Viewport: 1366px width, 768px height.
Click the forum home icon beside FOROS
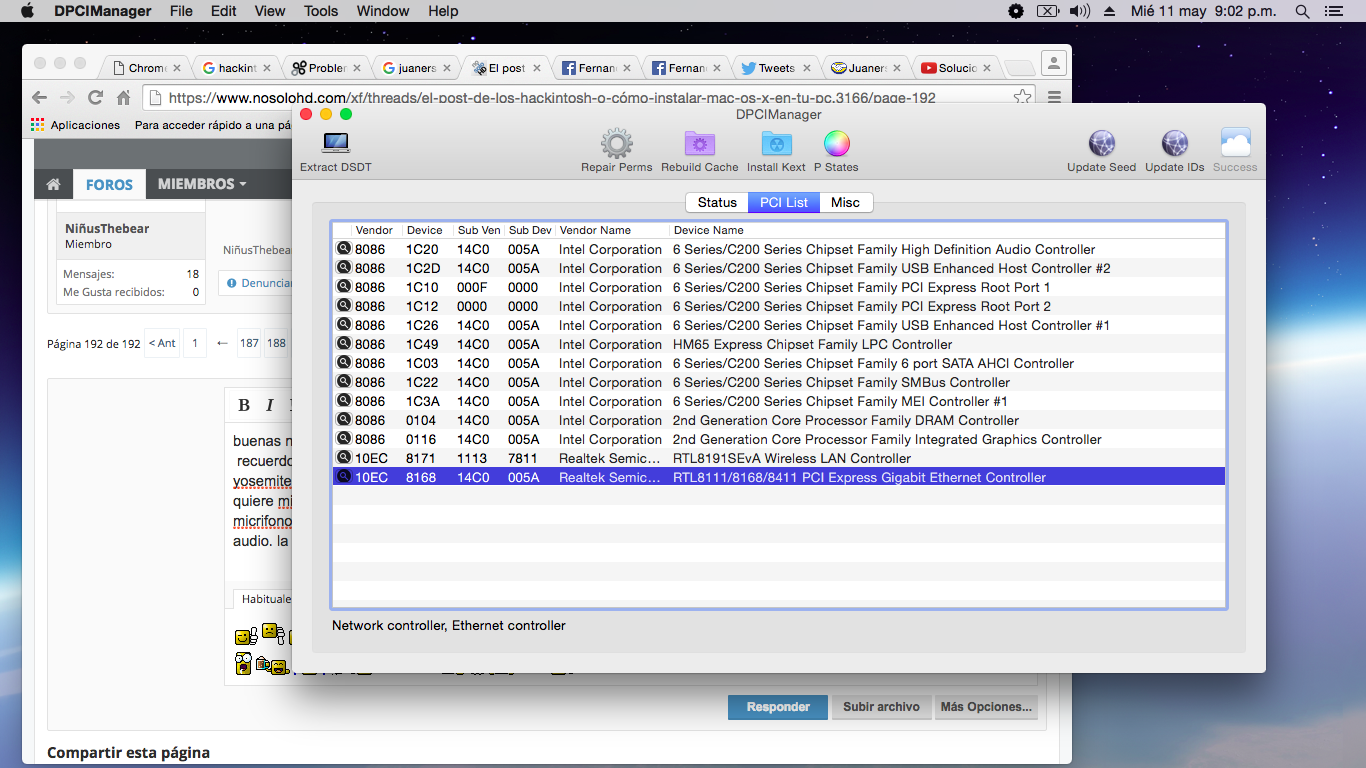click(x=53, y=184)
